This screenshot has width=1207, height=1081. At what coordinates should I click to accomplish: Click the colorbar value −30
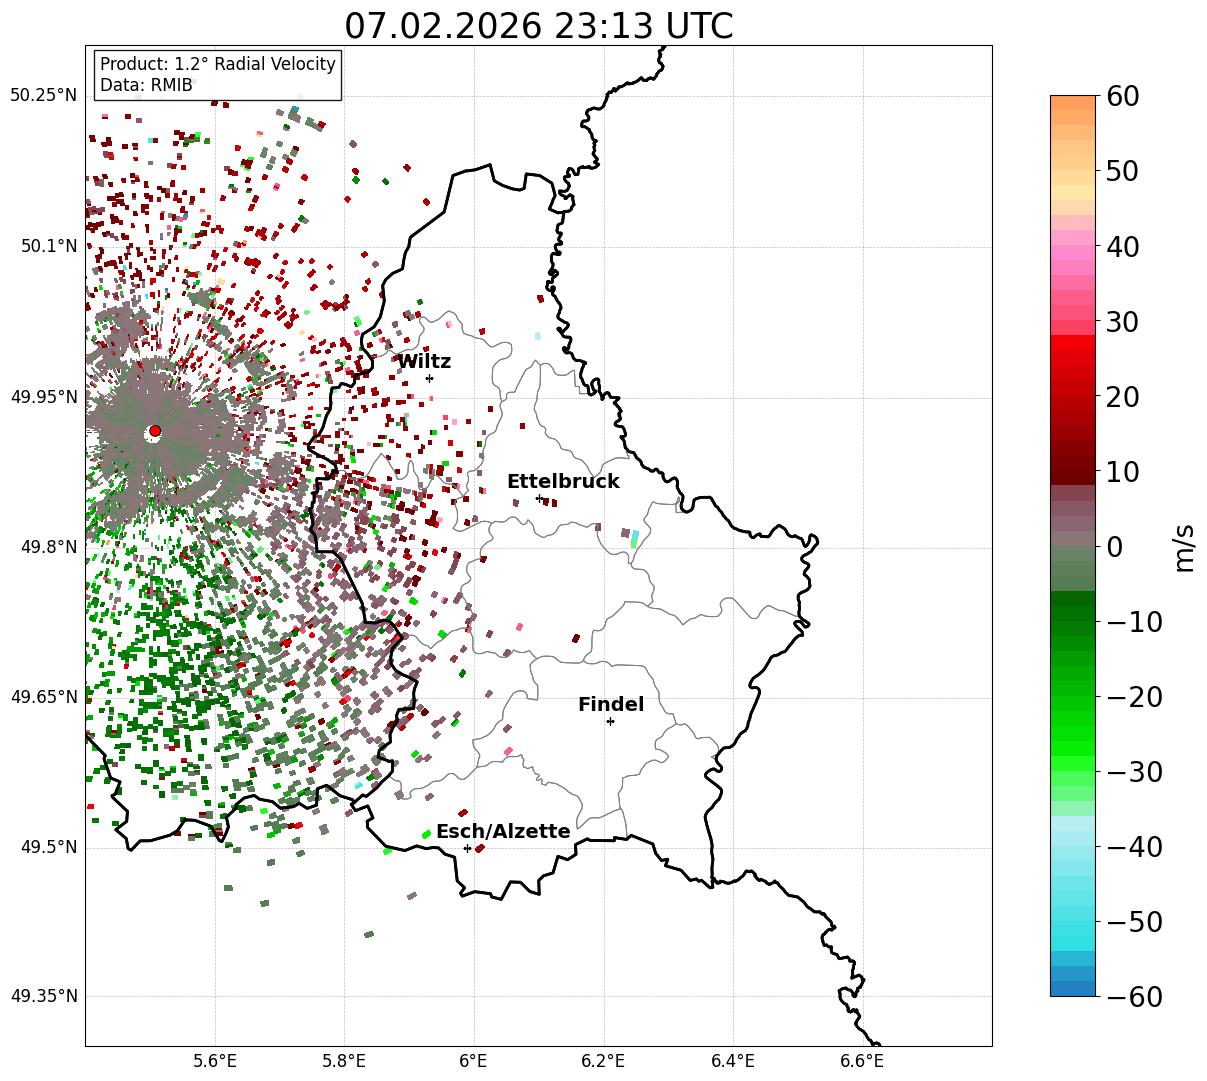1134,772
